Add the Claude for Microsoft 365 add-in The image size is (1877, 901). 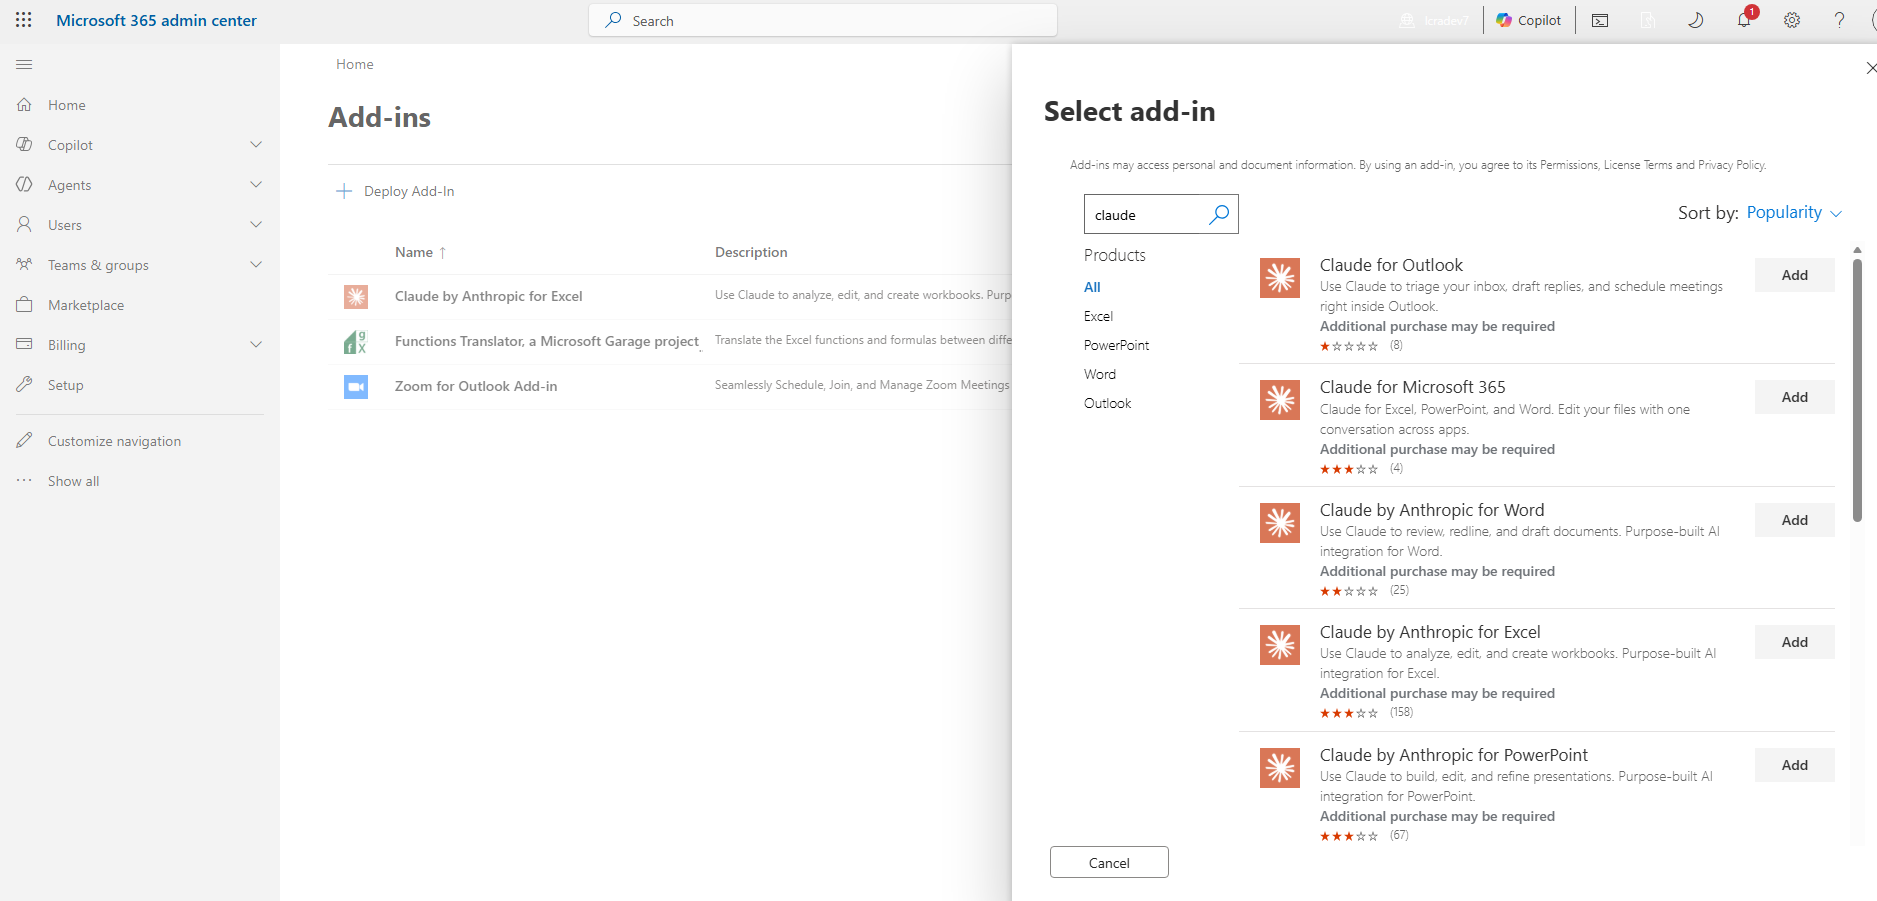click(1795, 397)
